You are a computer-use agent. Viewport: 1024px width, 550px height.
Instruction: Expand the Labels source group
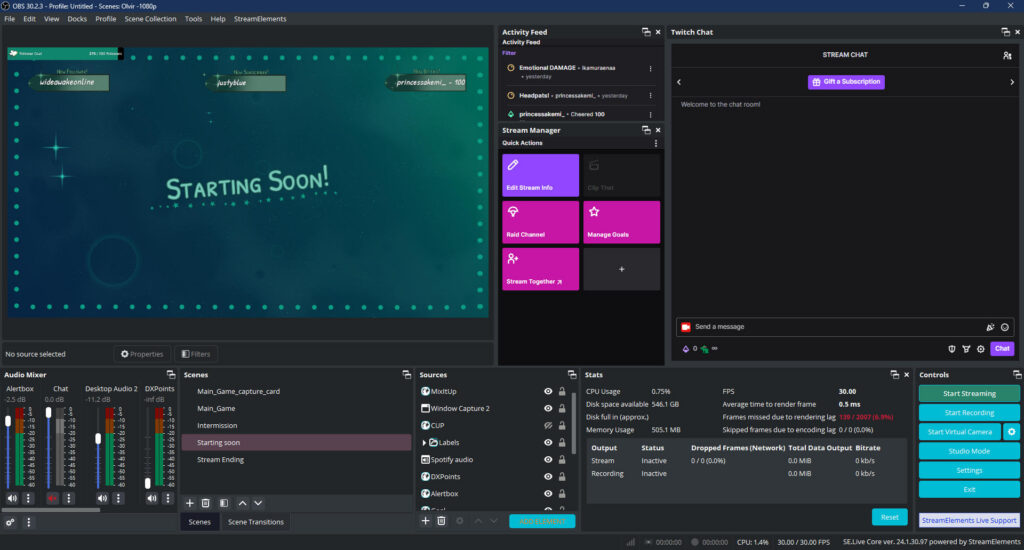pyautogui.click(x=424, y=443)
